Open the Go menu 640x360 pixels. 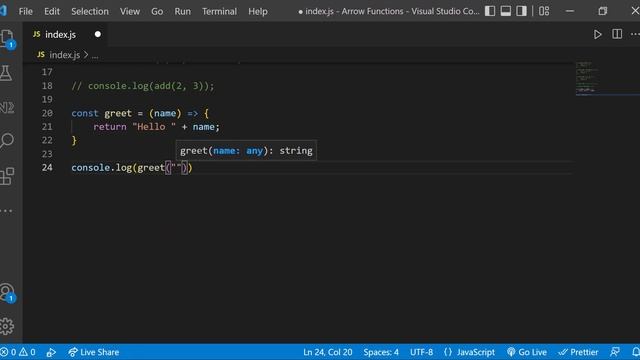(x=157, y=11)
